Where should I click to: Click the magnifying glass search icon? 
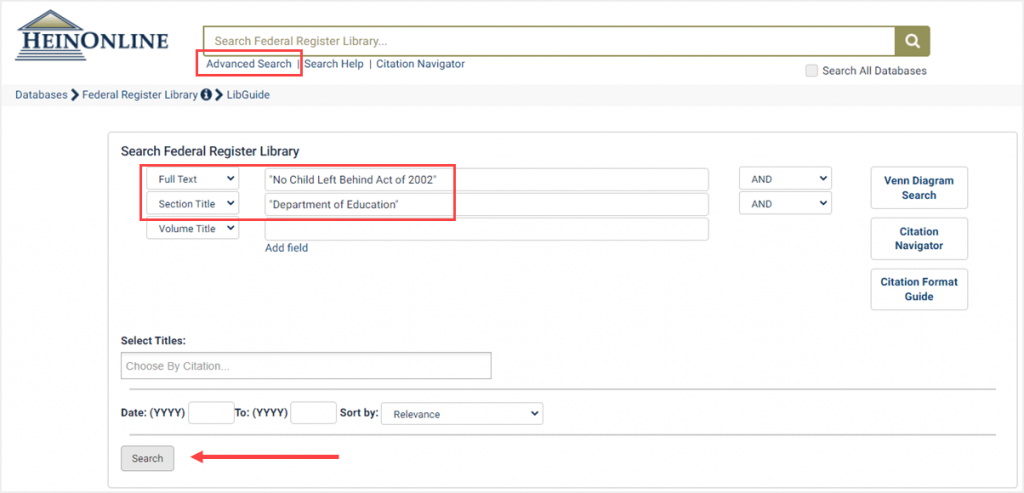coord(912,41)
